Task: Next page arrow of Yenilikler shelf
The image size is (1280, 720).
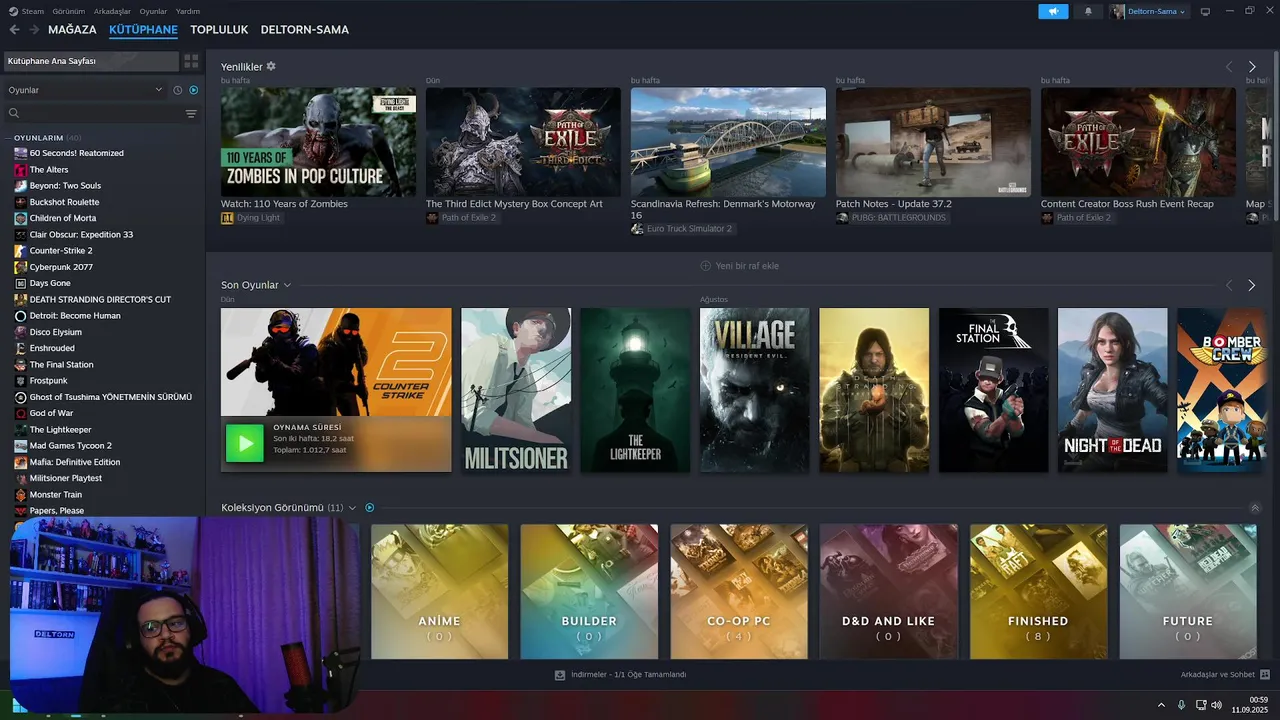Action: (x=1251, y=67)
